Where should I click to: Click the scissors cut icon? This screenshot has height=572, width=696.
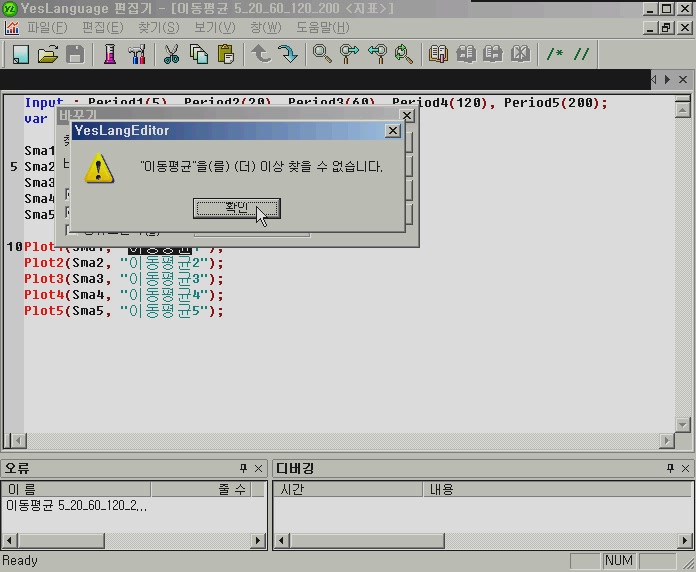(171, 54)
